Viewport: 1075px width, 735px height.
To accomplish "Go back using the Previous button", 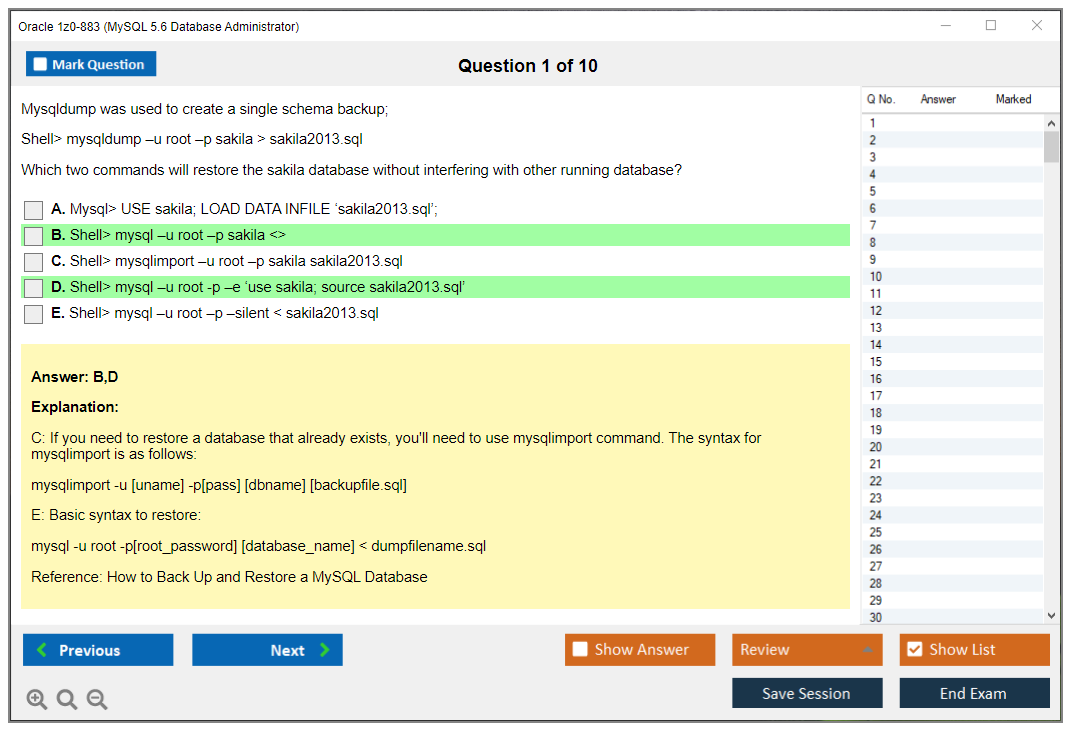I will tap(97, 649).
